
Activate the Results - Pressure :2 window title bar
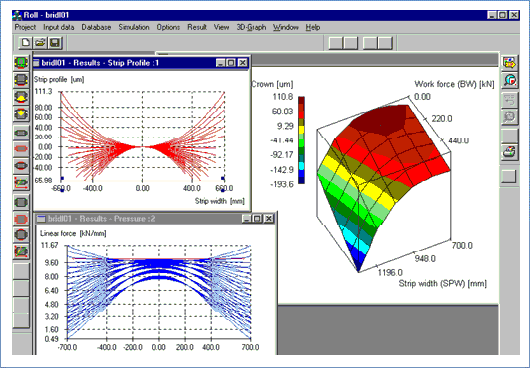click(140, 219)
